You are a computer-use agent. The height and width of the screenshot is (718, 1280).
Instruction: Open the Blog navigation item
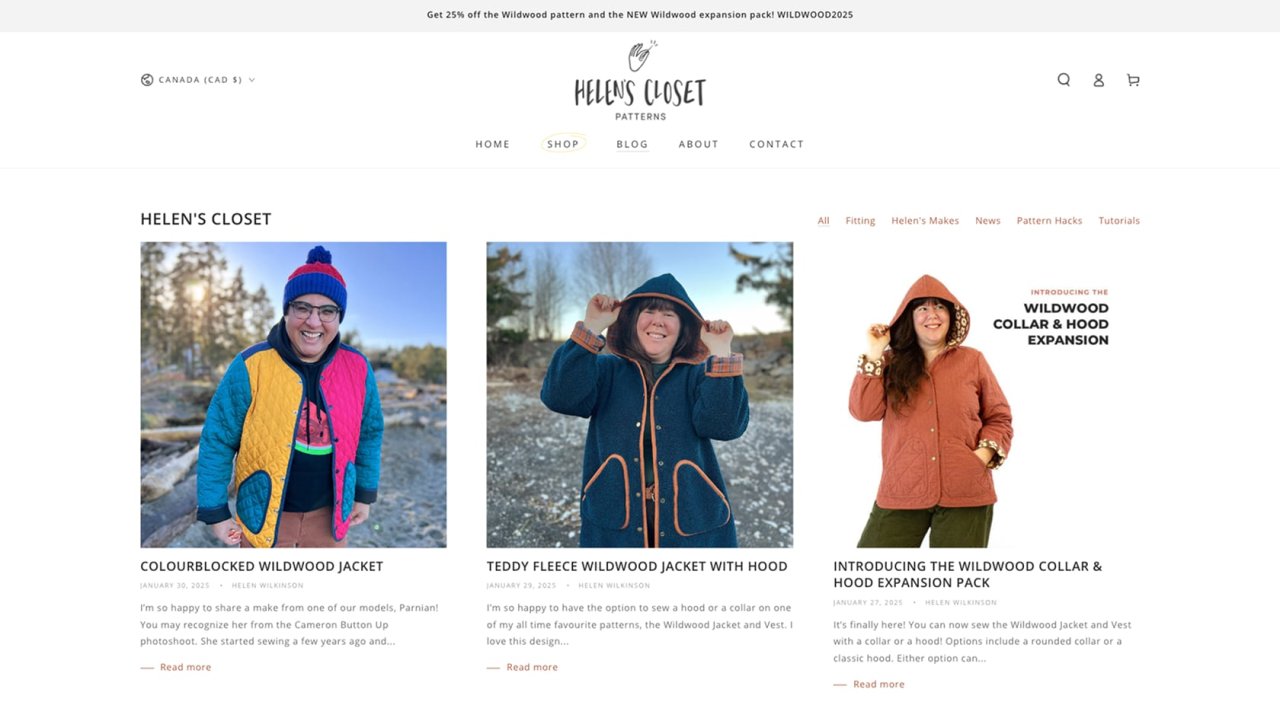pos(632,144)
